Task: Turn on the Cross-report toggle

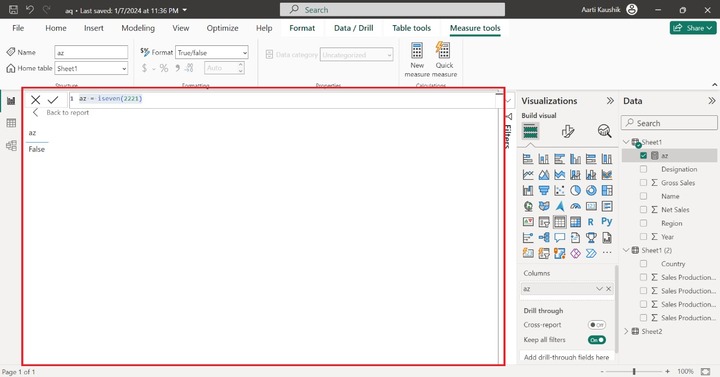Action: (x=596, y=325)
